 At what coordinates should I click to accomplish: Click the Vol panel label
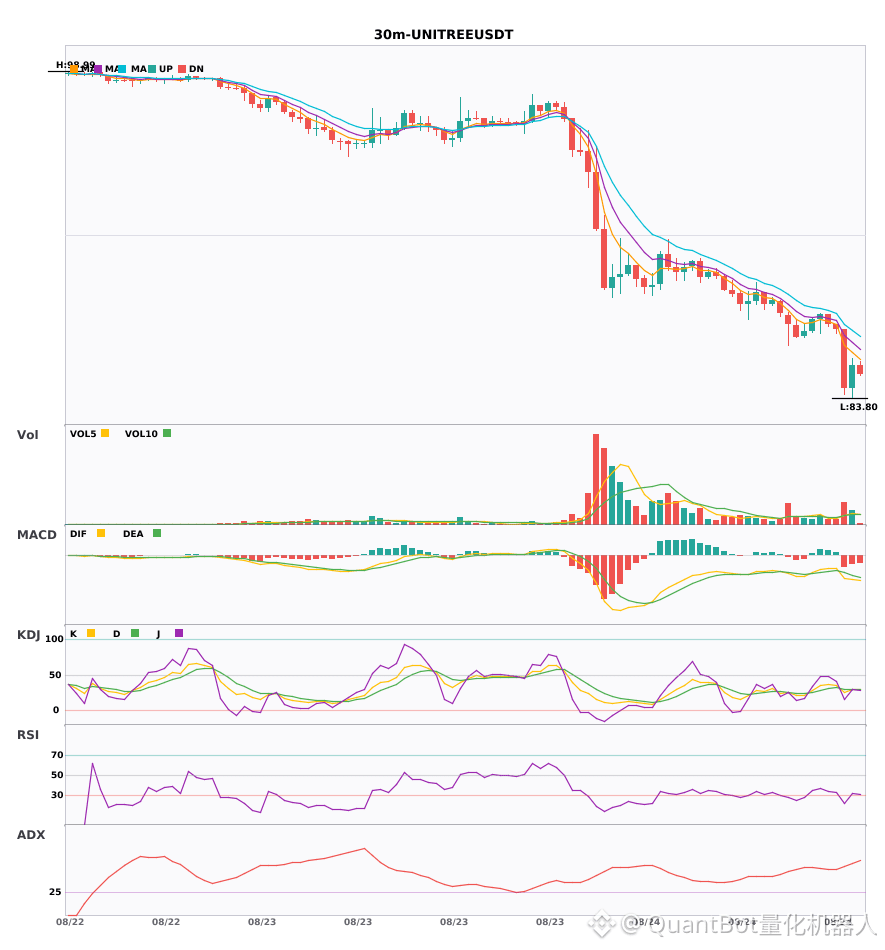[x=27, y=435]
